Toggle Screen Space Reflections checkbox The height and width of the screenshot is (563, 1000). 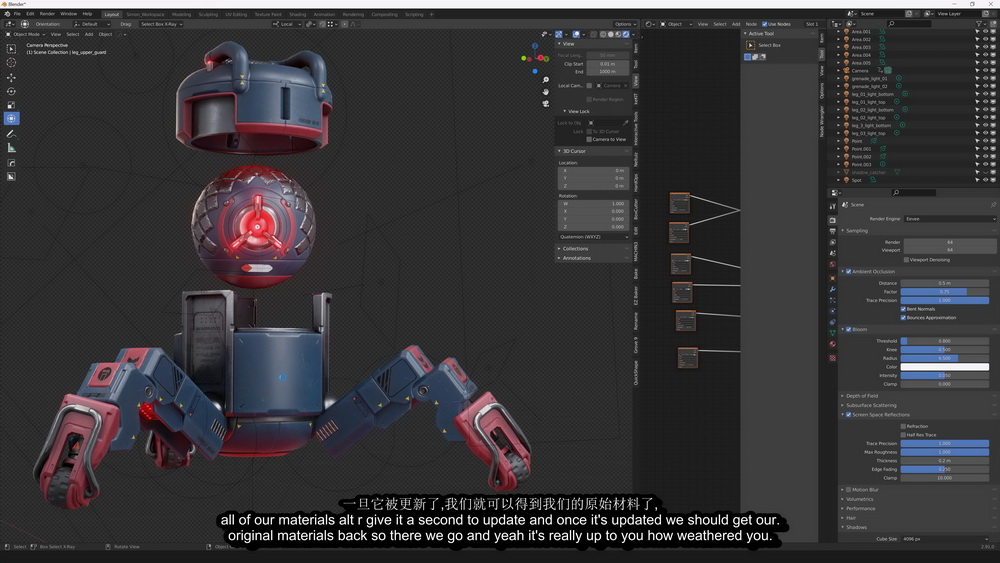click(x=849, y=415)
